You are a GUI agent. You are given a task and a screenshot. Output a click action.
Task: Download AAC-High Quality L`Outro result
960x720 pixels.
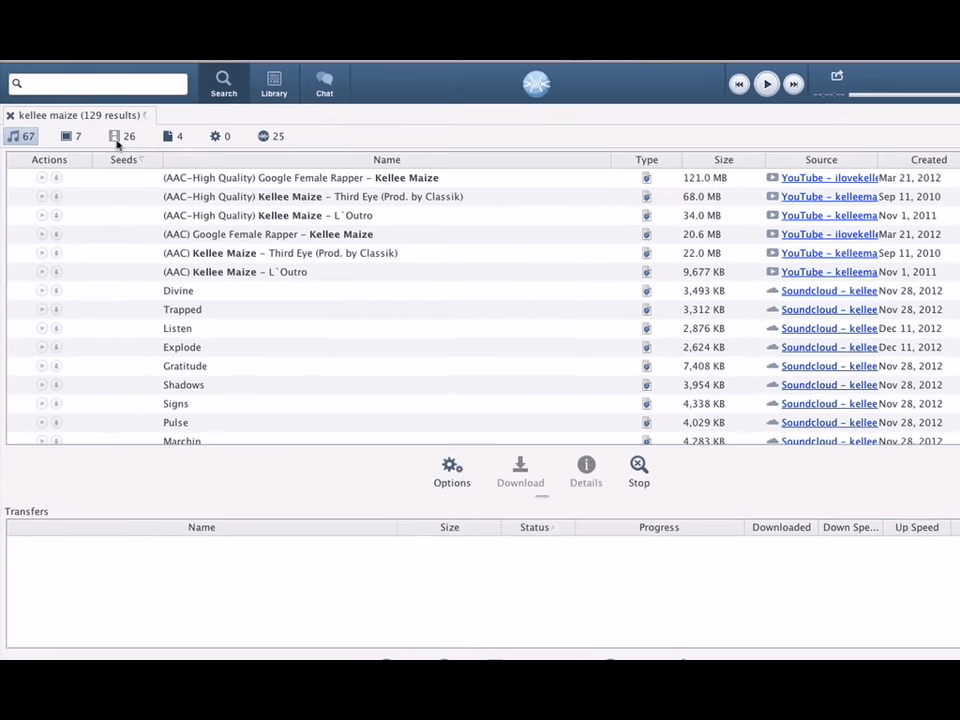[x=56, y=216]
